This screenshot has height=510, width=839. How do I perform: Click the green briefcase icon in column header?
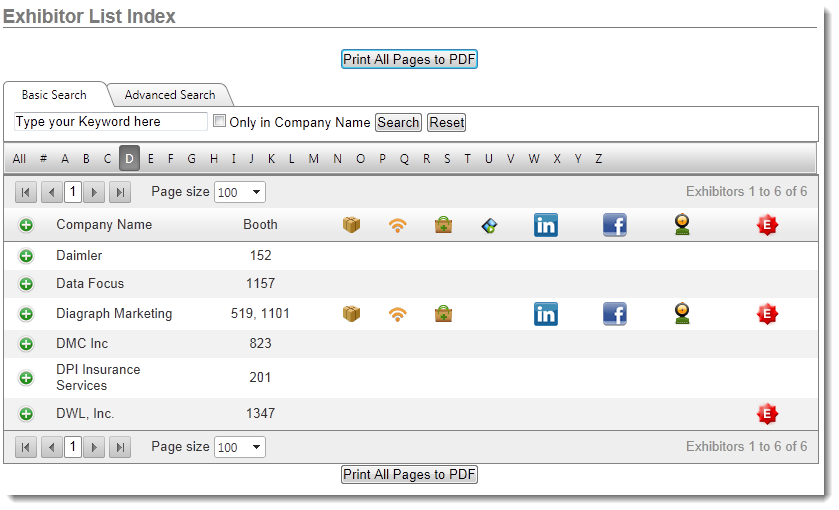click(x=443, y=225)
